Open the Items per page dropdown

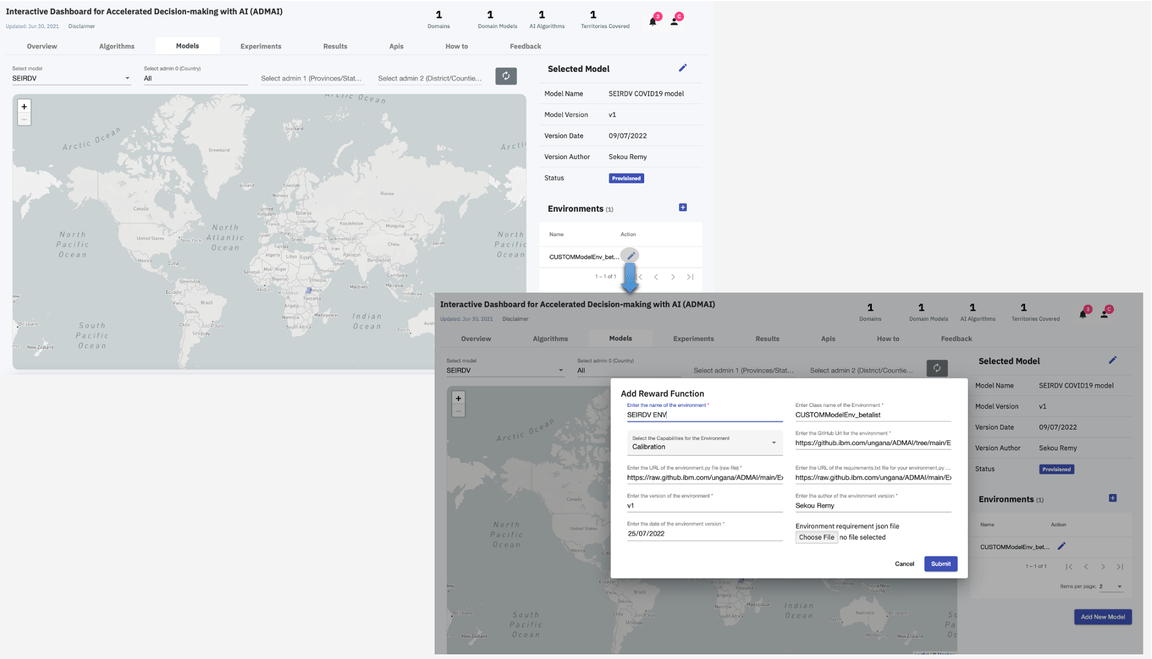[x=1110, y=586]
